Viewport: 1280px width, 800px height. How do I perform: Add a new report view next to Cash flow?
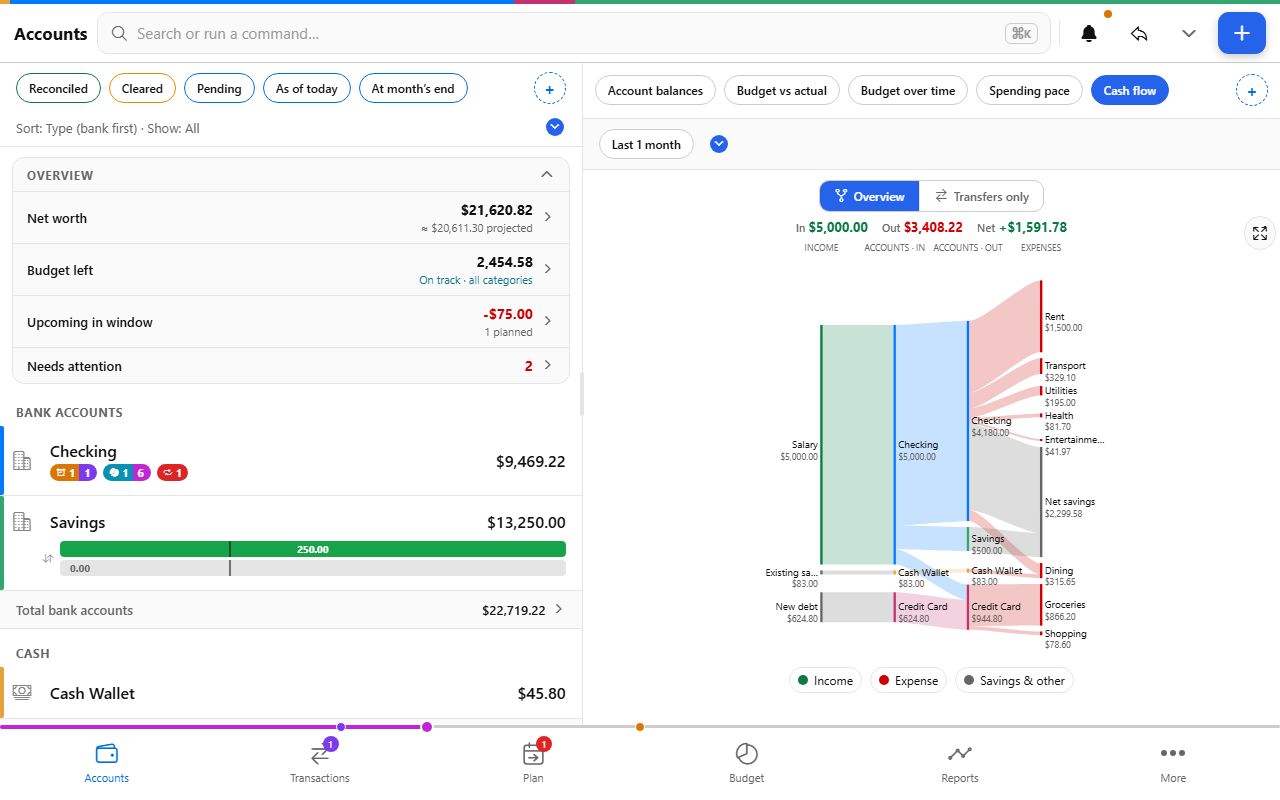(x=1251, y=91)
